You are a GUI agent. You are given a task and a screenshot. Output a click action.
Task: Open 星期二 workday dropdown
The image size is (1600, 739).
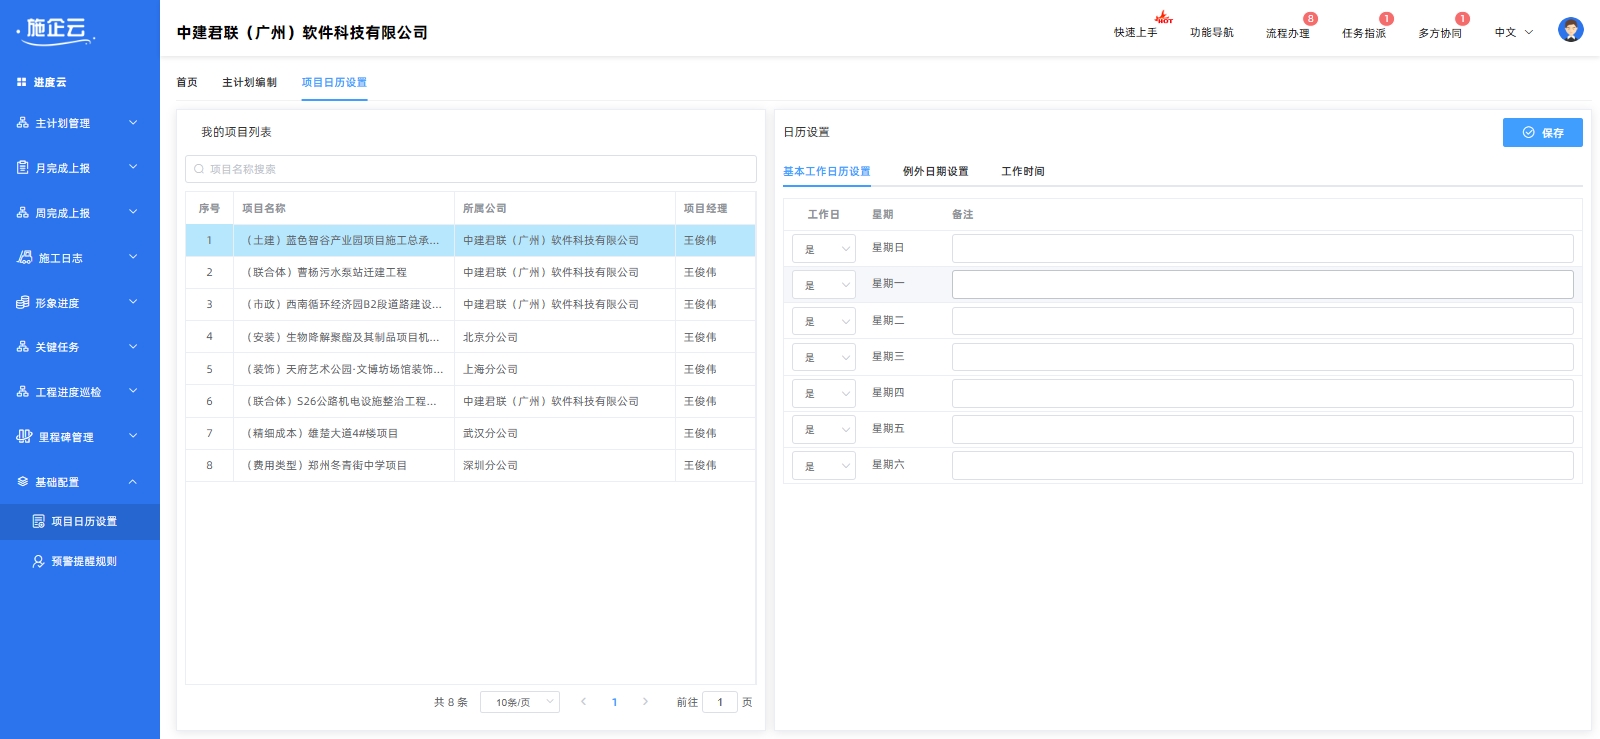pyautogui.click(x=824, y=321)
